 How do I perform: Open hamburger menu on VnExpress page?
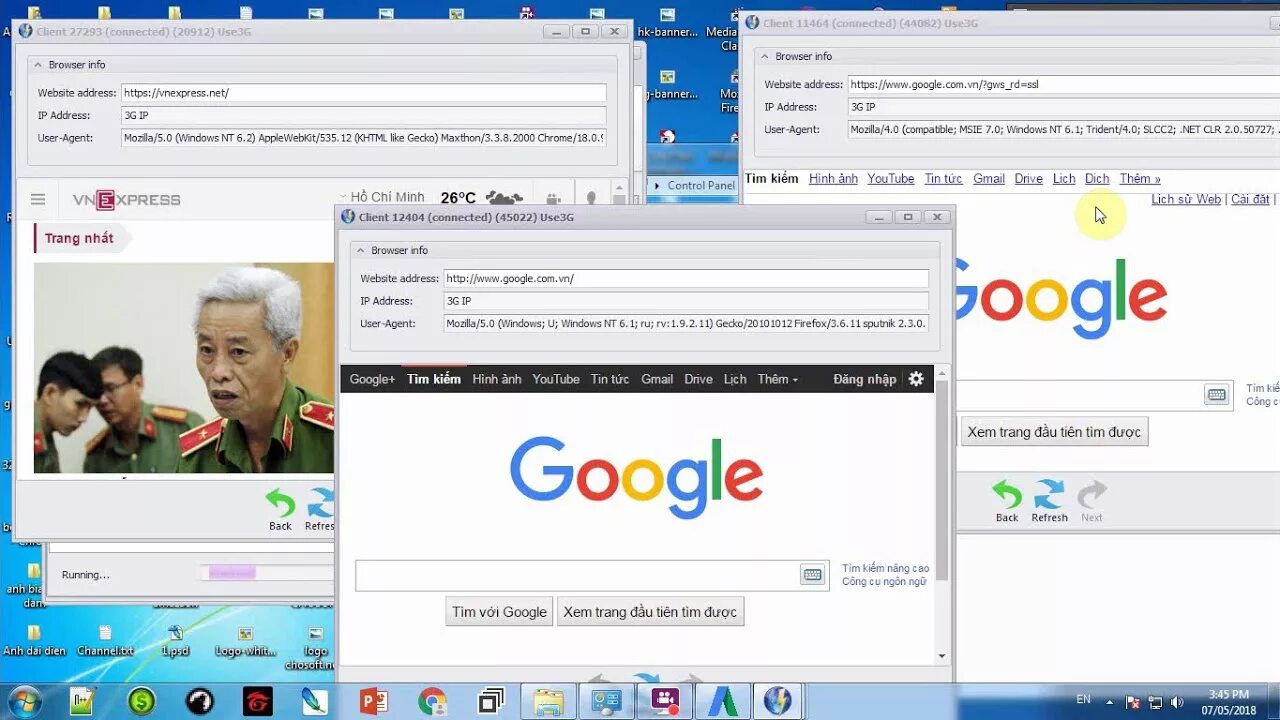(x=38, y=199)
